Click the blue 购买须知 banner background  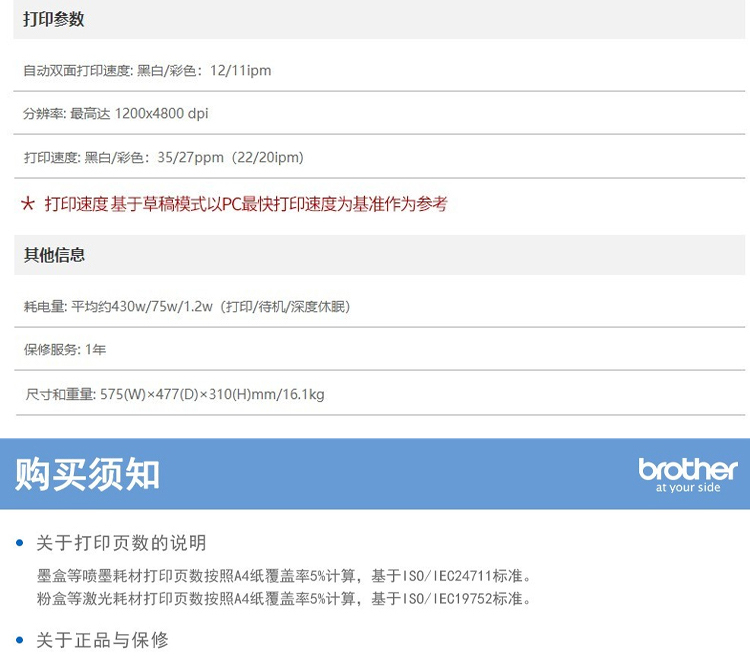375,473
